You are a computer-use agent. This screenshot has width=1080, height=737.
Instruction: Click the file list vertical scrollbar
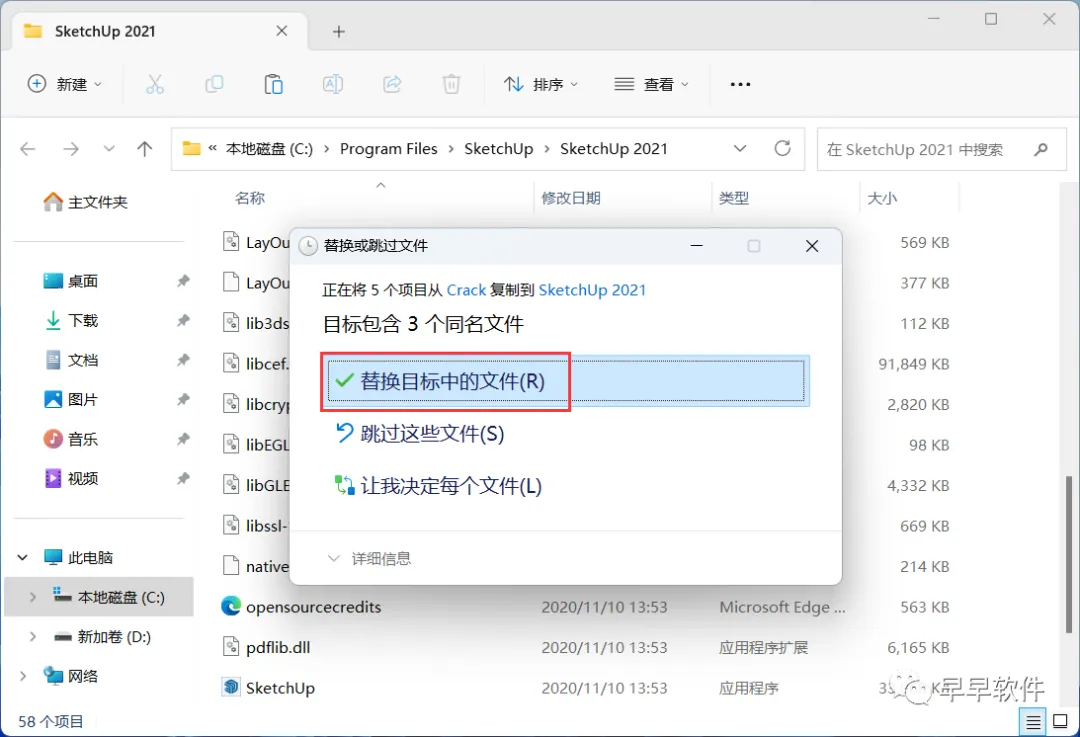point(1069,554)
